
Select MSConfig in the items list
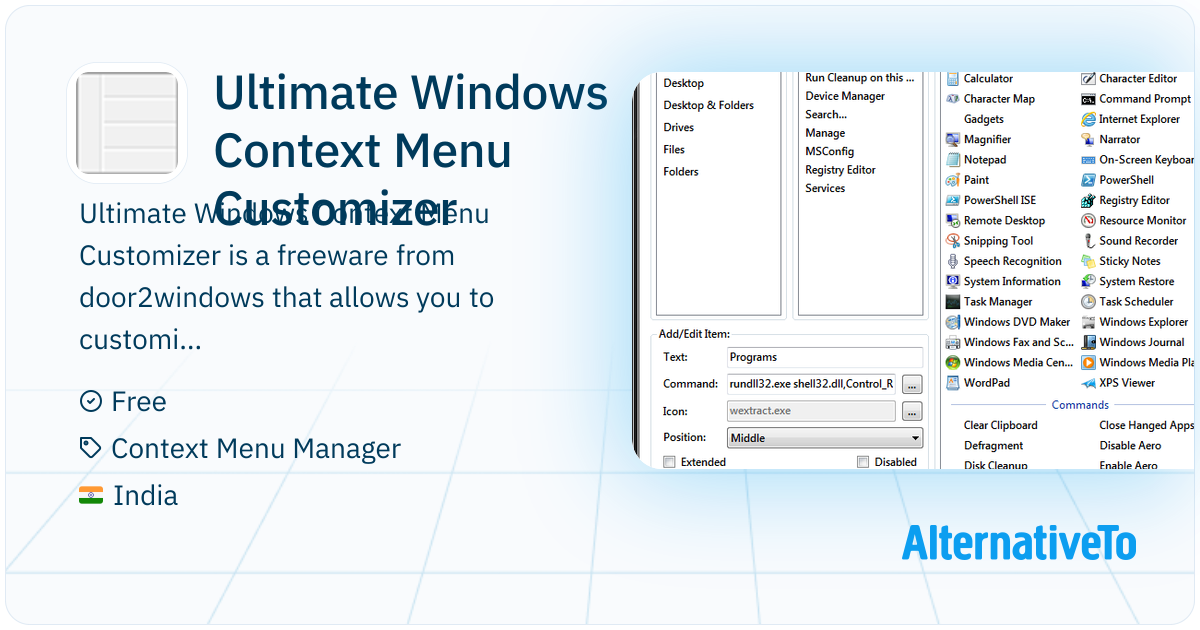[x=829, y=152]
